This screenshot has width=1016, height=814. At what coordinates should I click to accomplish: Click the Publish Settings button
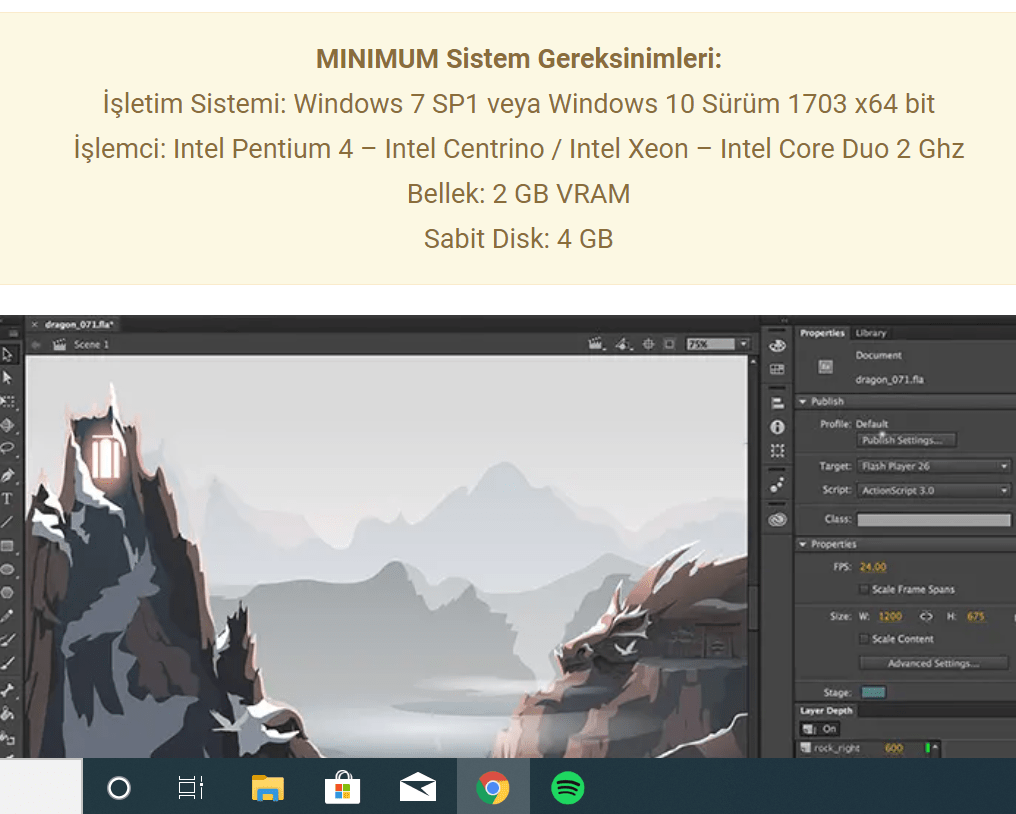[906, 440]
